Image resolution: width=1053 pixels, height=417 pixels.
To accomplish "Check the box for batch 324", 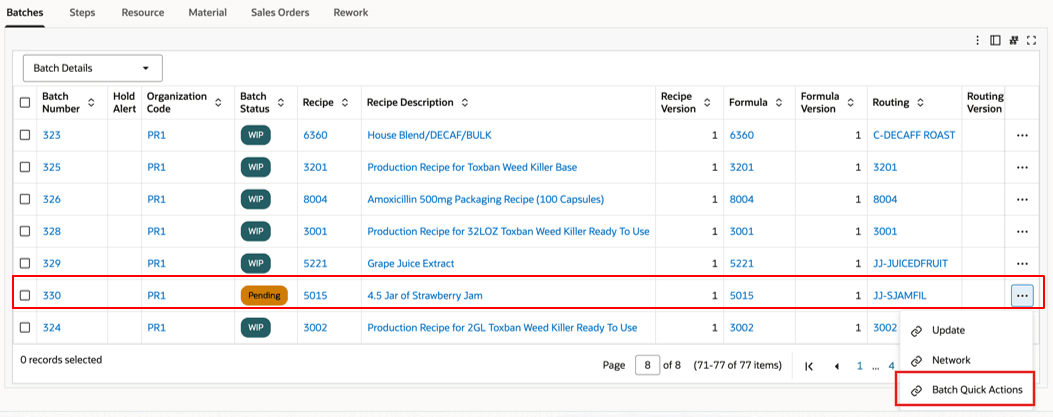I will tap(25, 328).
